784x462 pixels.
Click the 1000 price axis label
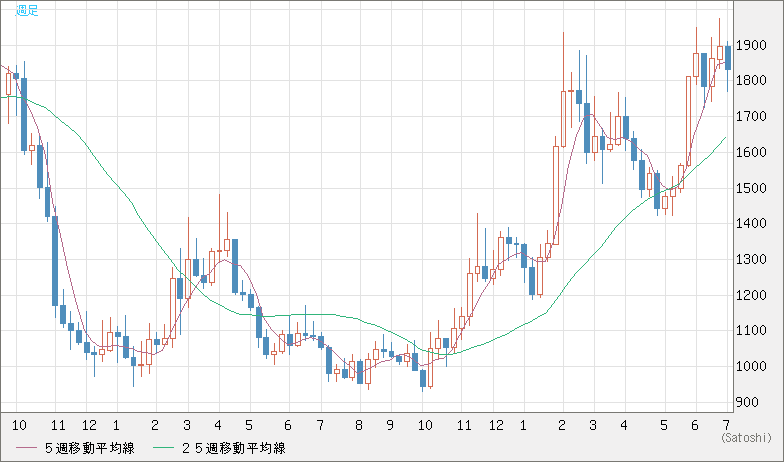751,366
